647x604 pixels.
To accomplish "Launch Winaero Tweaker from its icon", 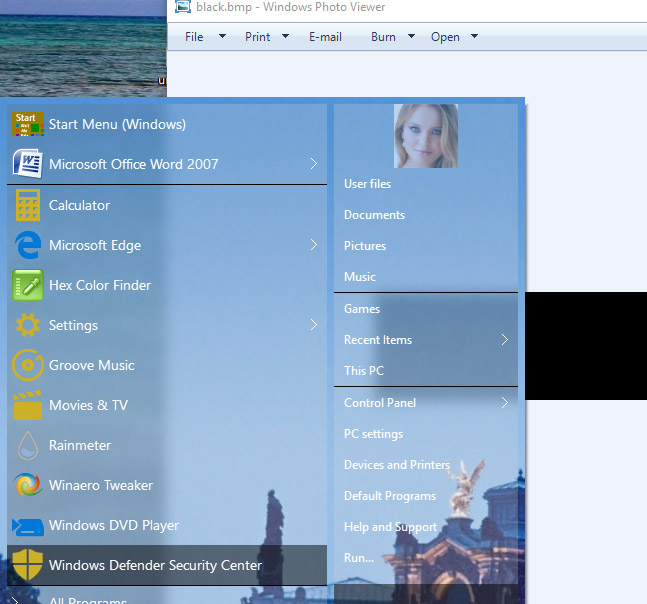I will pos(27,485).
